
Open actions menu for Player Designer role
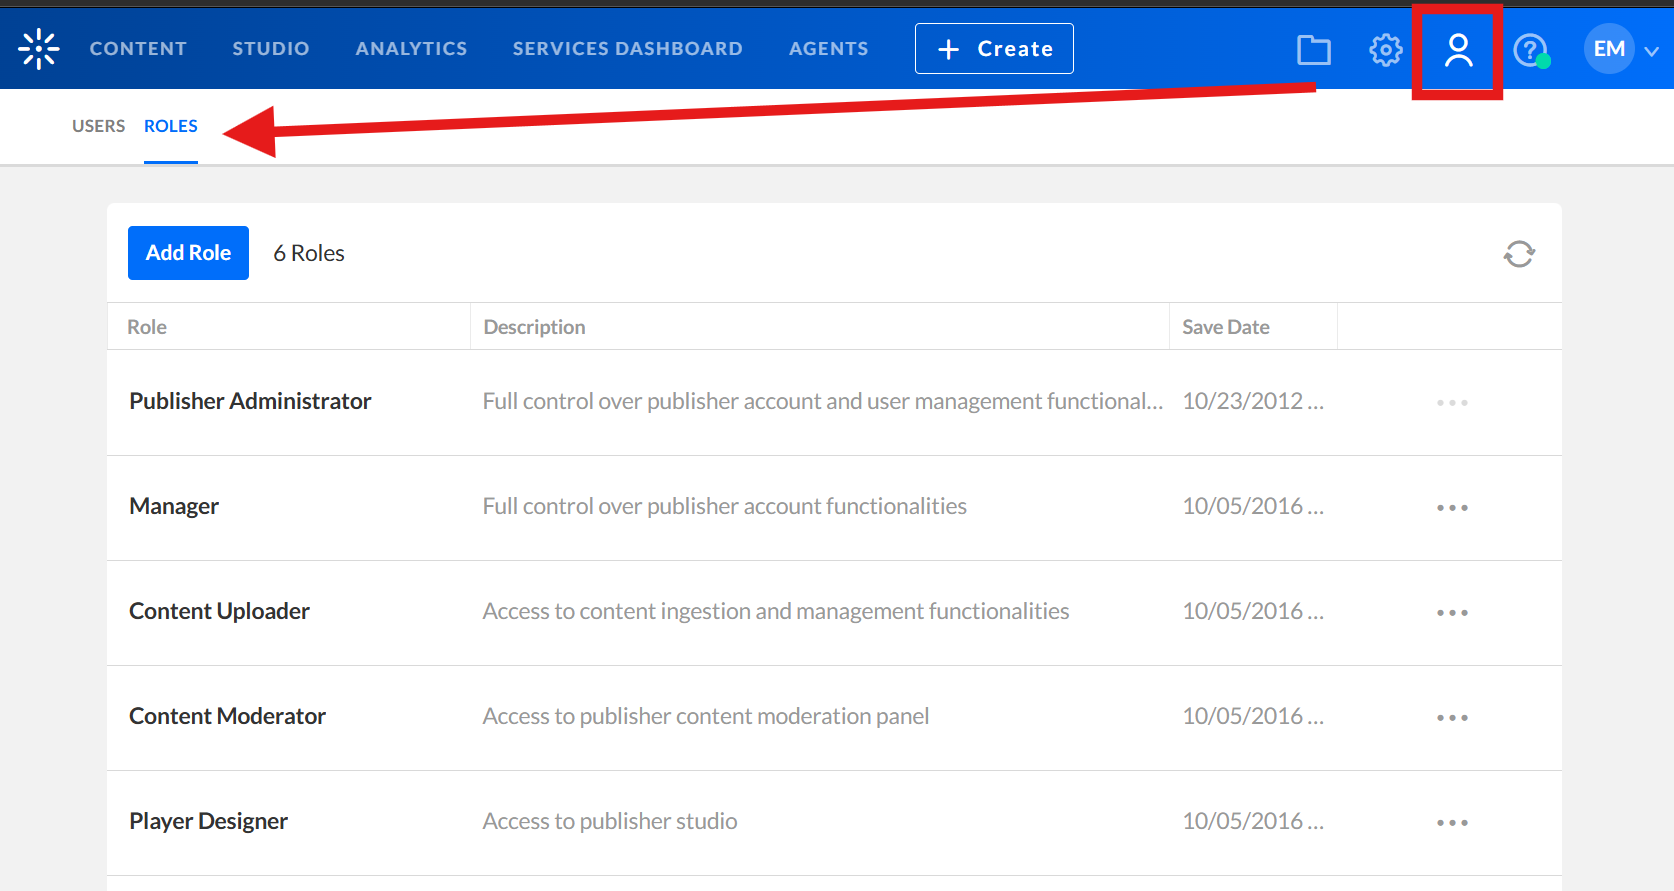tap(1452, 823)
